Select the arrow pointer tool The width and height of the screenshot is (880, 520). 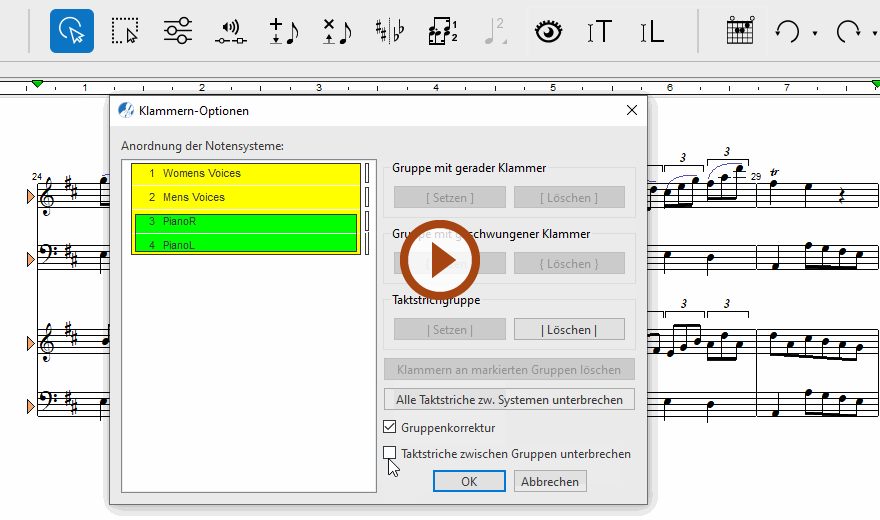72,31
